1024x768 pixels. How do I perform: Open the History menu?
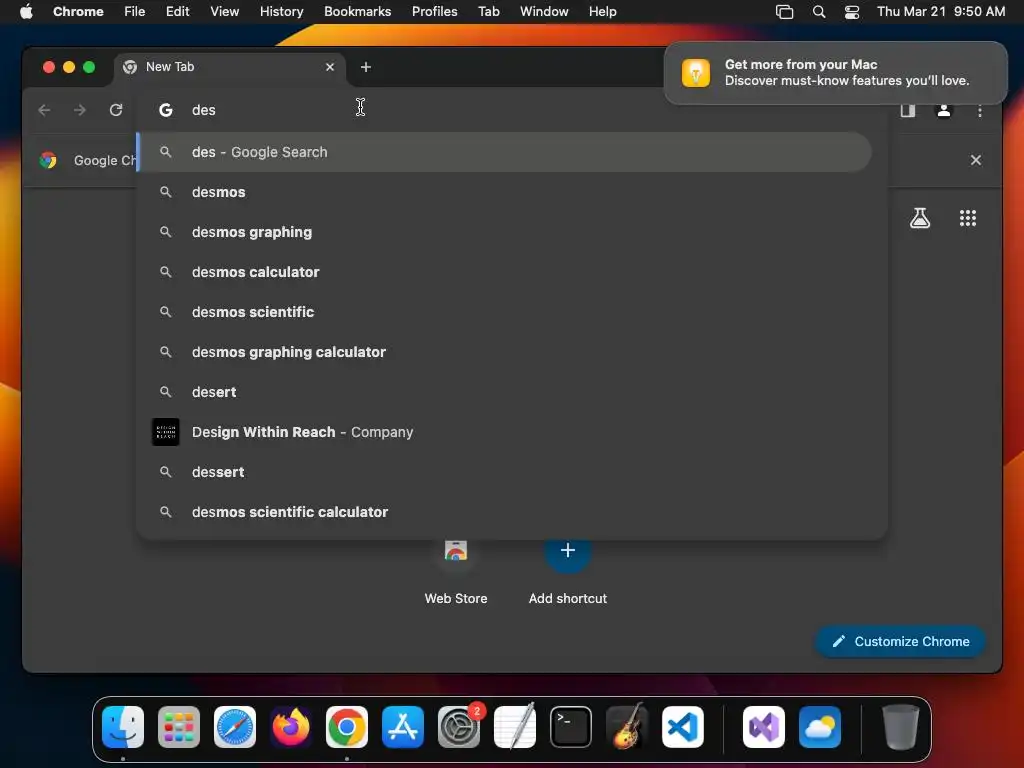(281, 12)
